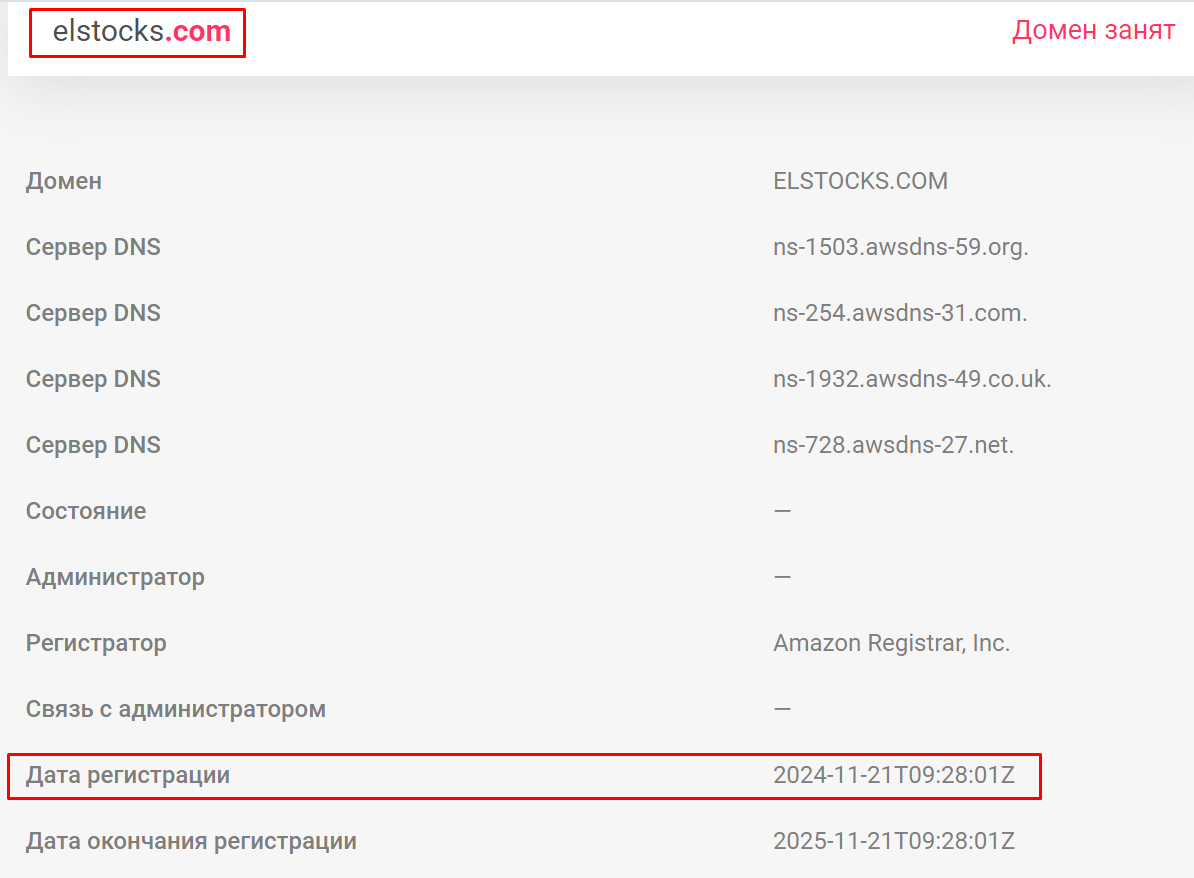This screenshot has width=1194, height=878.
Task: Select the registration date 2024-11-21T09:28:01Z
Action: coord(894,775)
